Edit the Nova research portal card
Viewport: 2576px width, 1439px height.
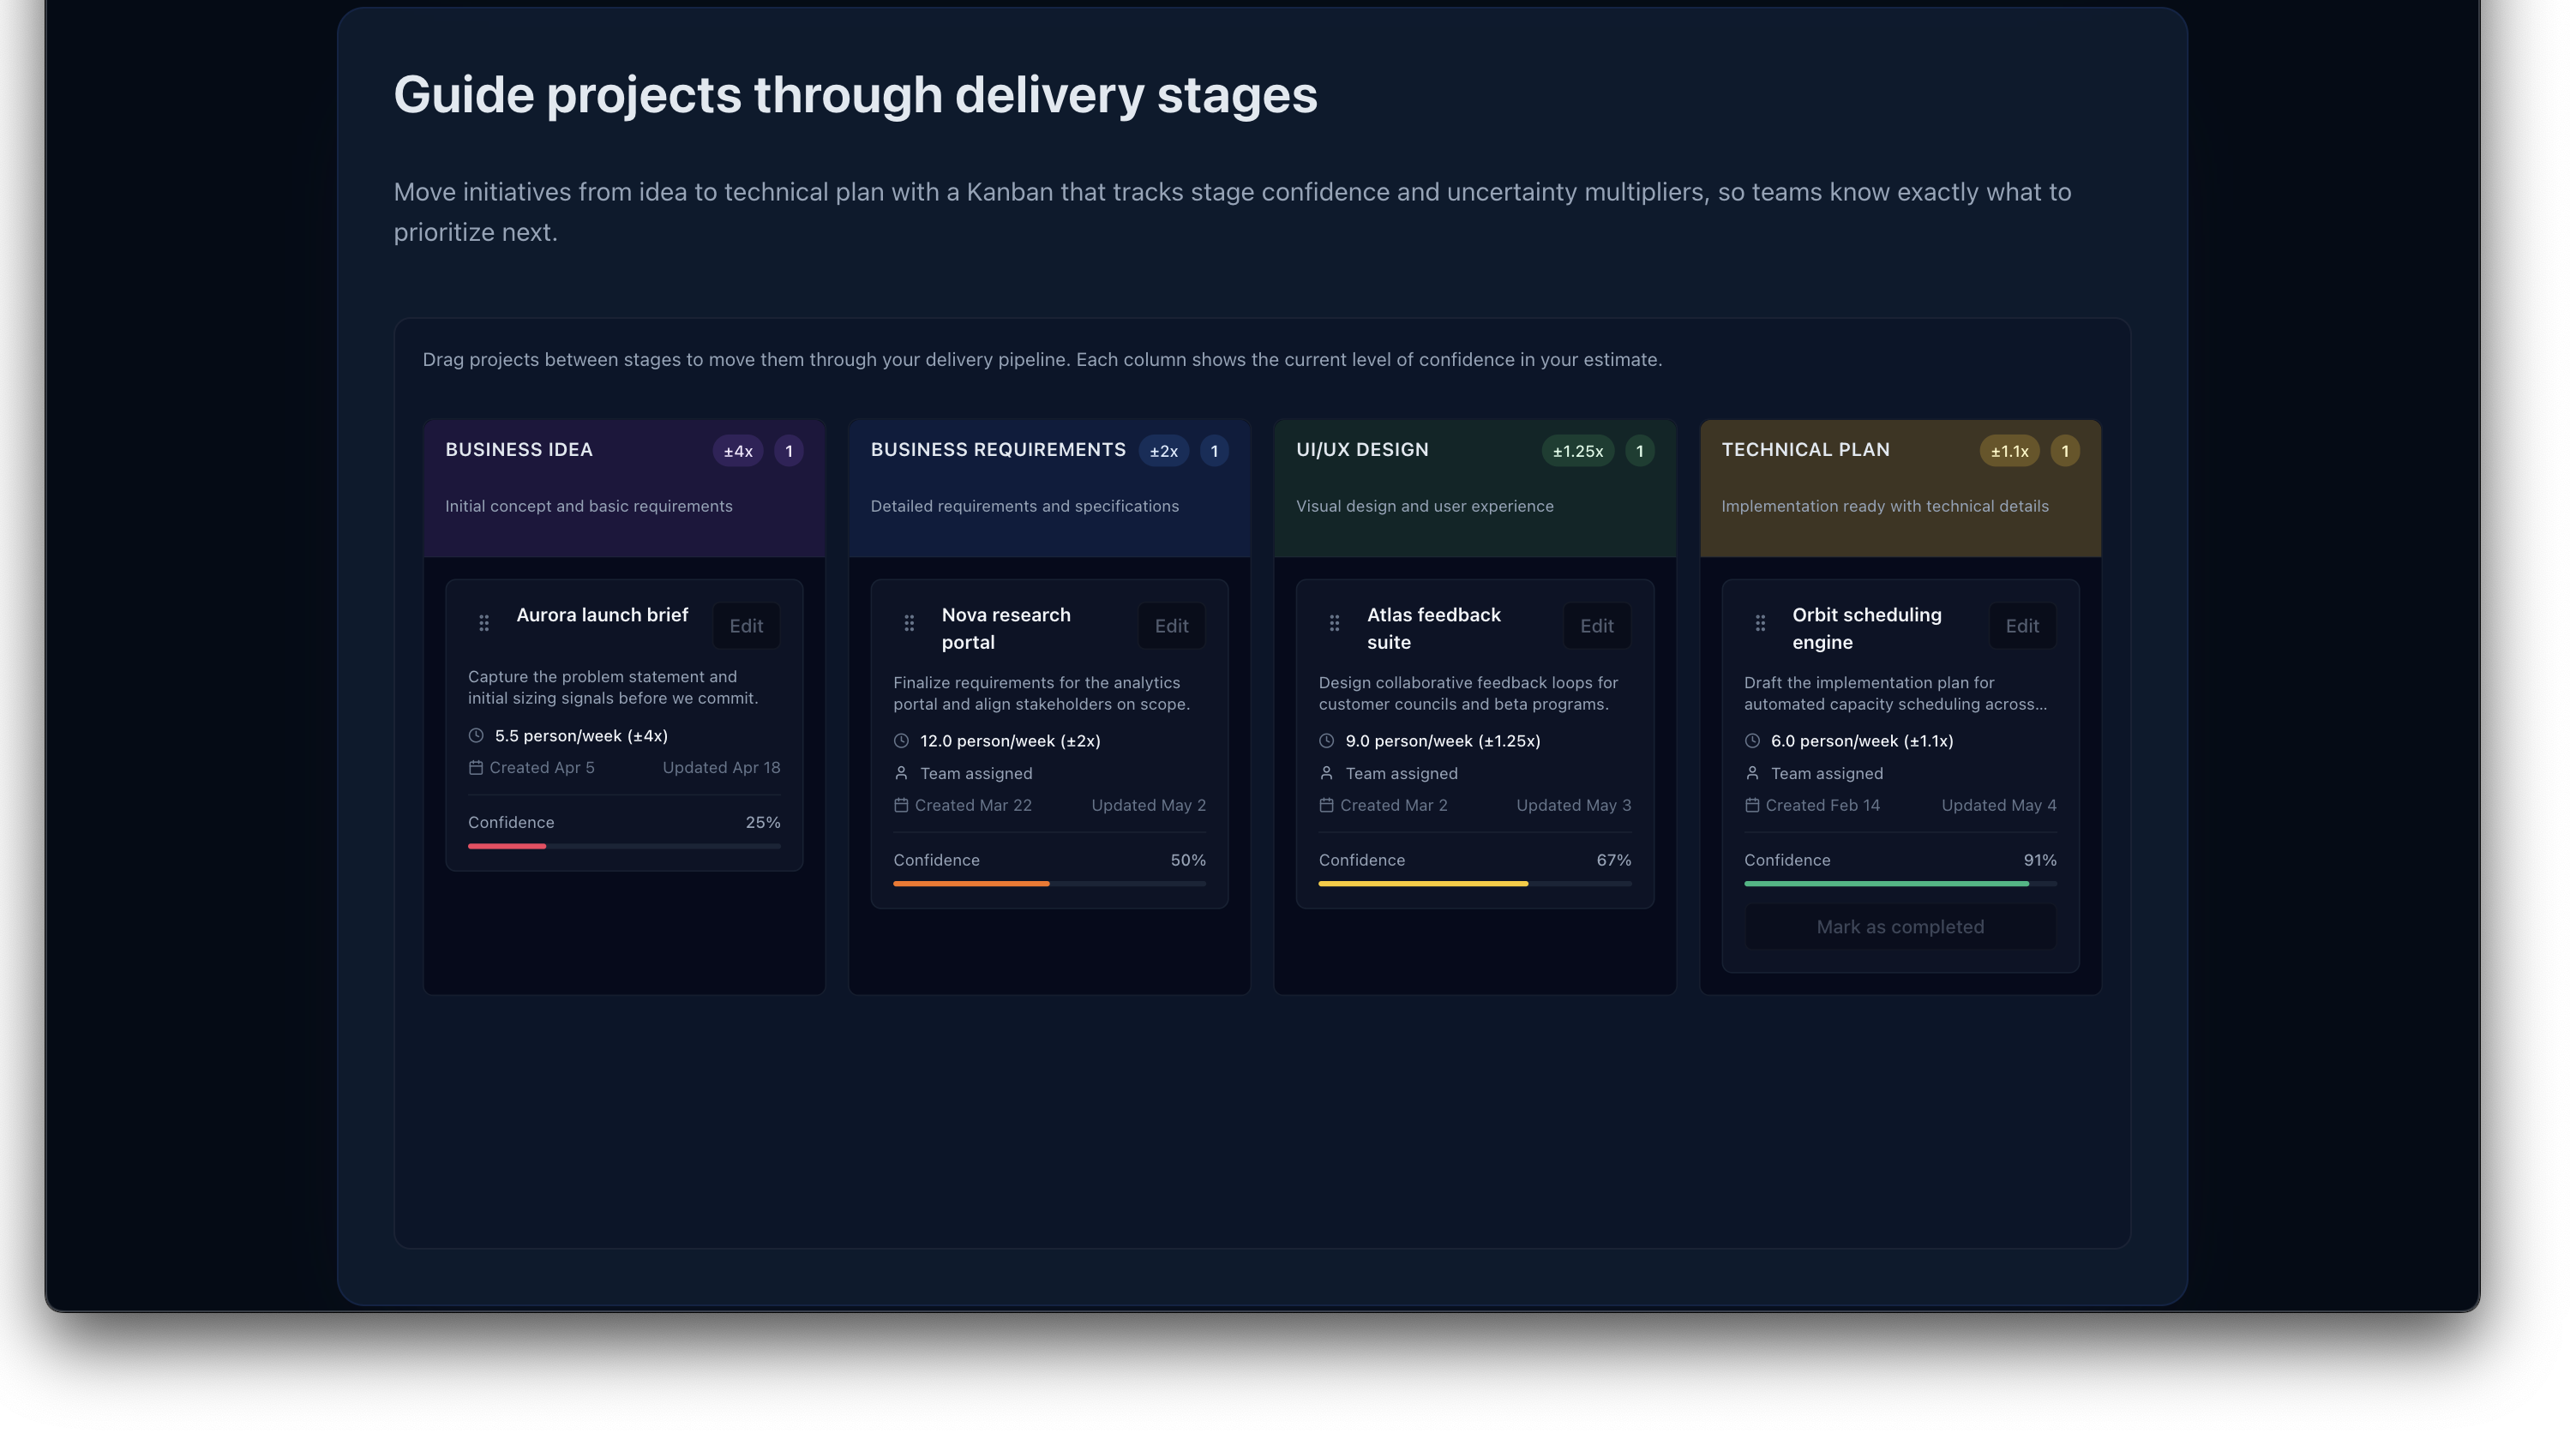tap(1171, 625)
